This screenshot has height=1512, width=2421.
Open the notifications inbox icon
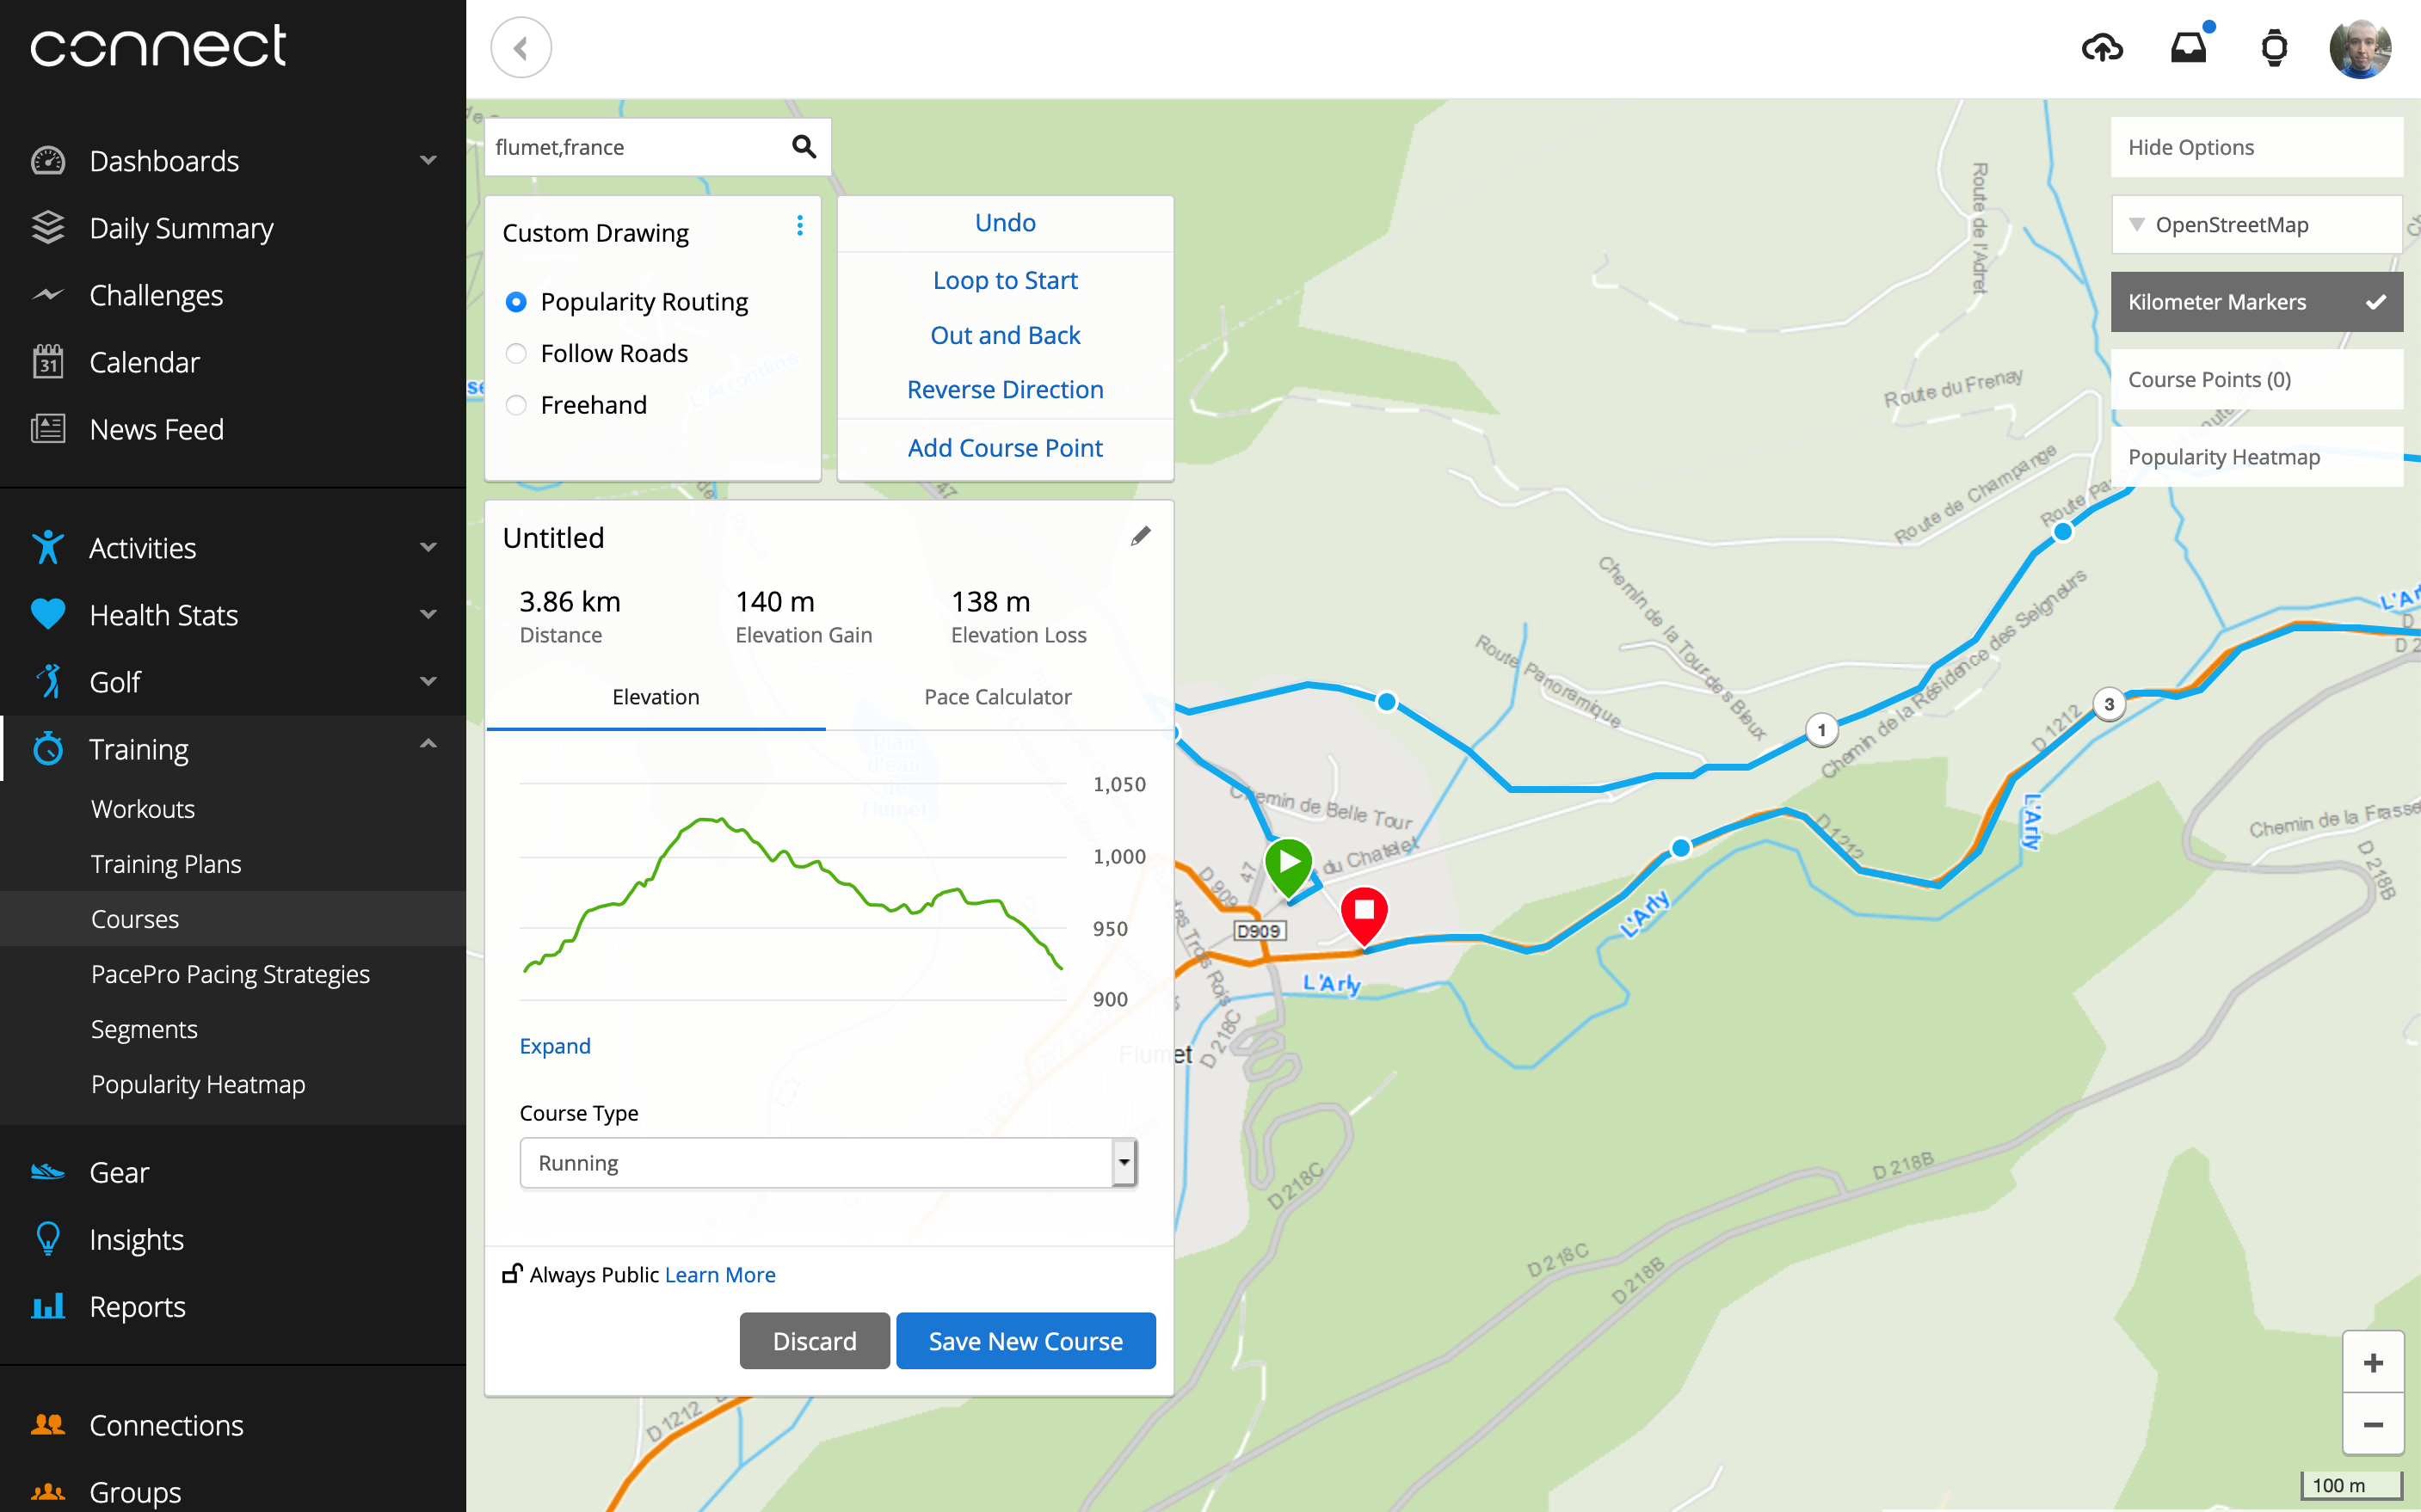[2188, 47]
